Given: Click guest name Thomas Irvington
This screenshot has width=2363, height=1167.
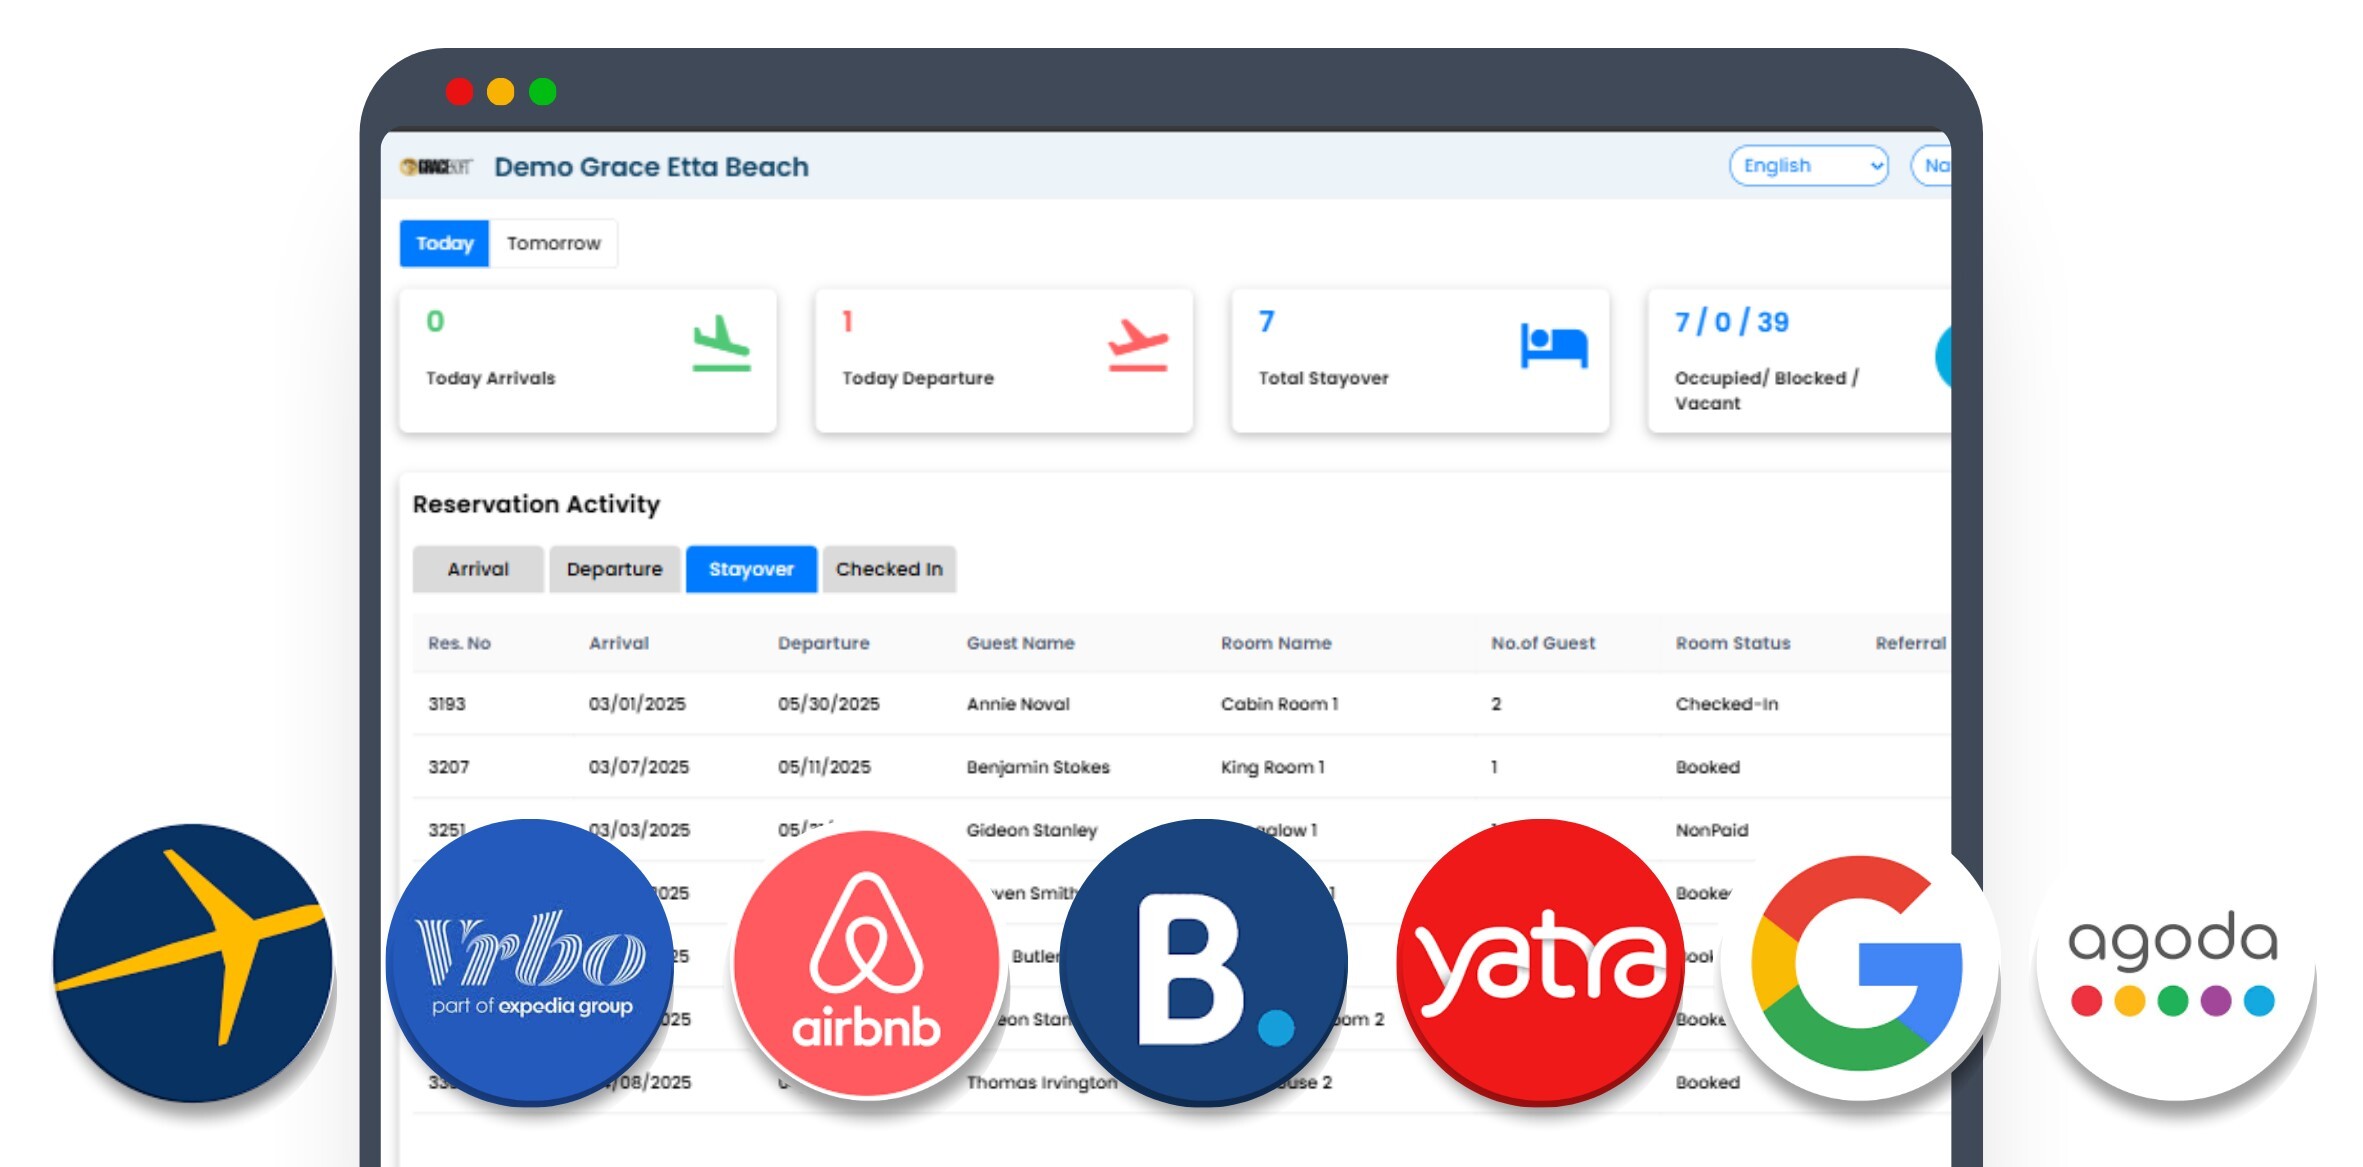Looking at the screenshot, I should (1042, 1082).
